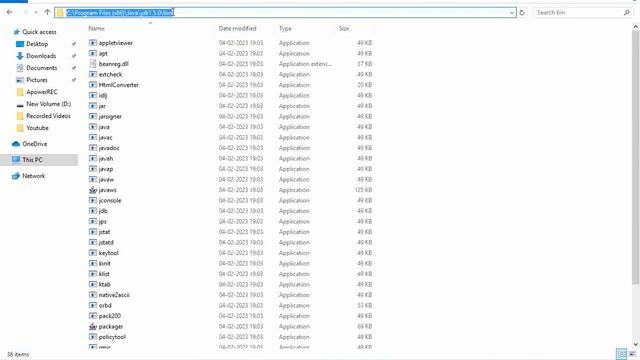Screen dimensions: 640x360
Task: Click the pack200 file name
Action: pyautogui.click(x=109, y=316)
